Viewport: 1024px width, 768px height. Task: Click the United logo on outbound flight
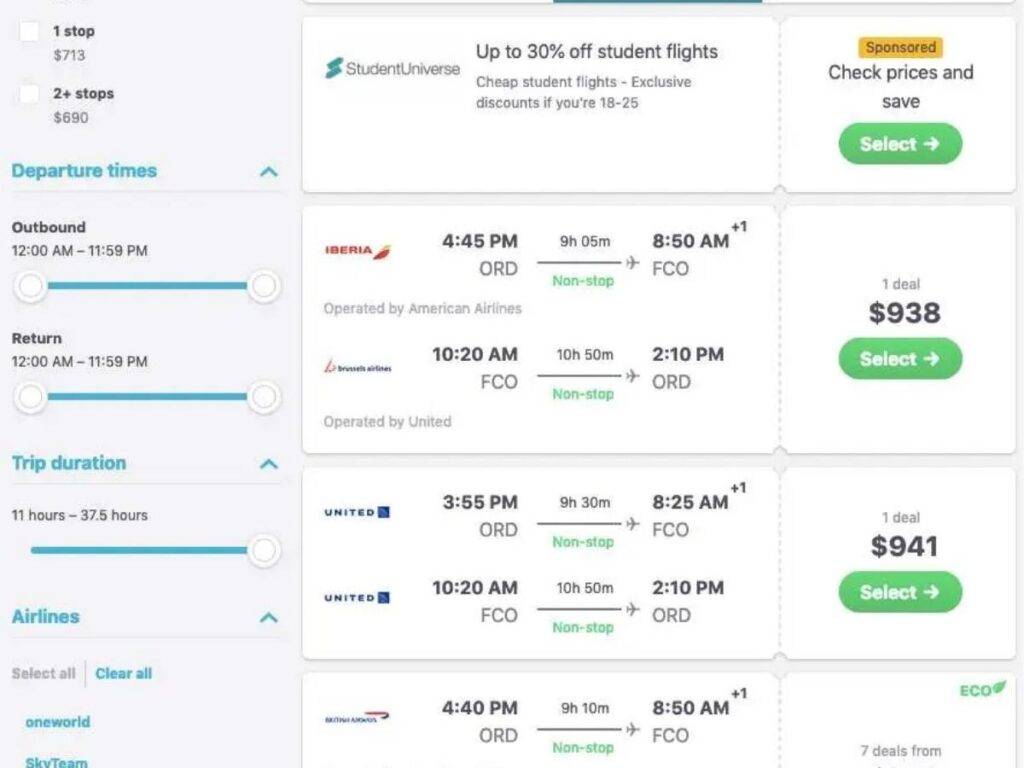click(x=355, y=511)
